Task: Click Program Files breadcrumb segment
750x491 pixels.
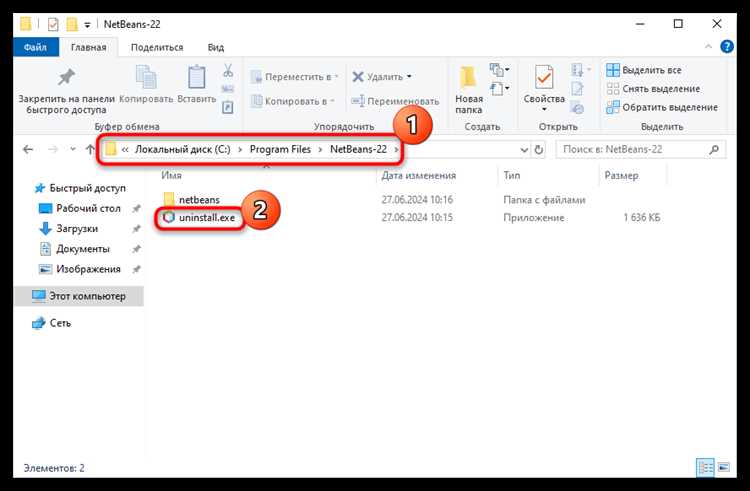Action: pos(280,149)
